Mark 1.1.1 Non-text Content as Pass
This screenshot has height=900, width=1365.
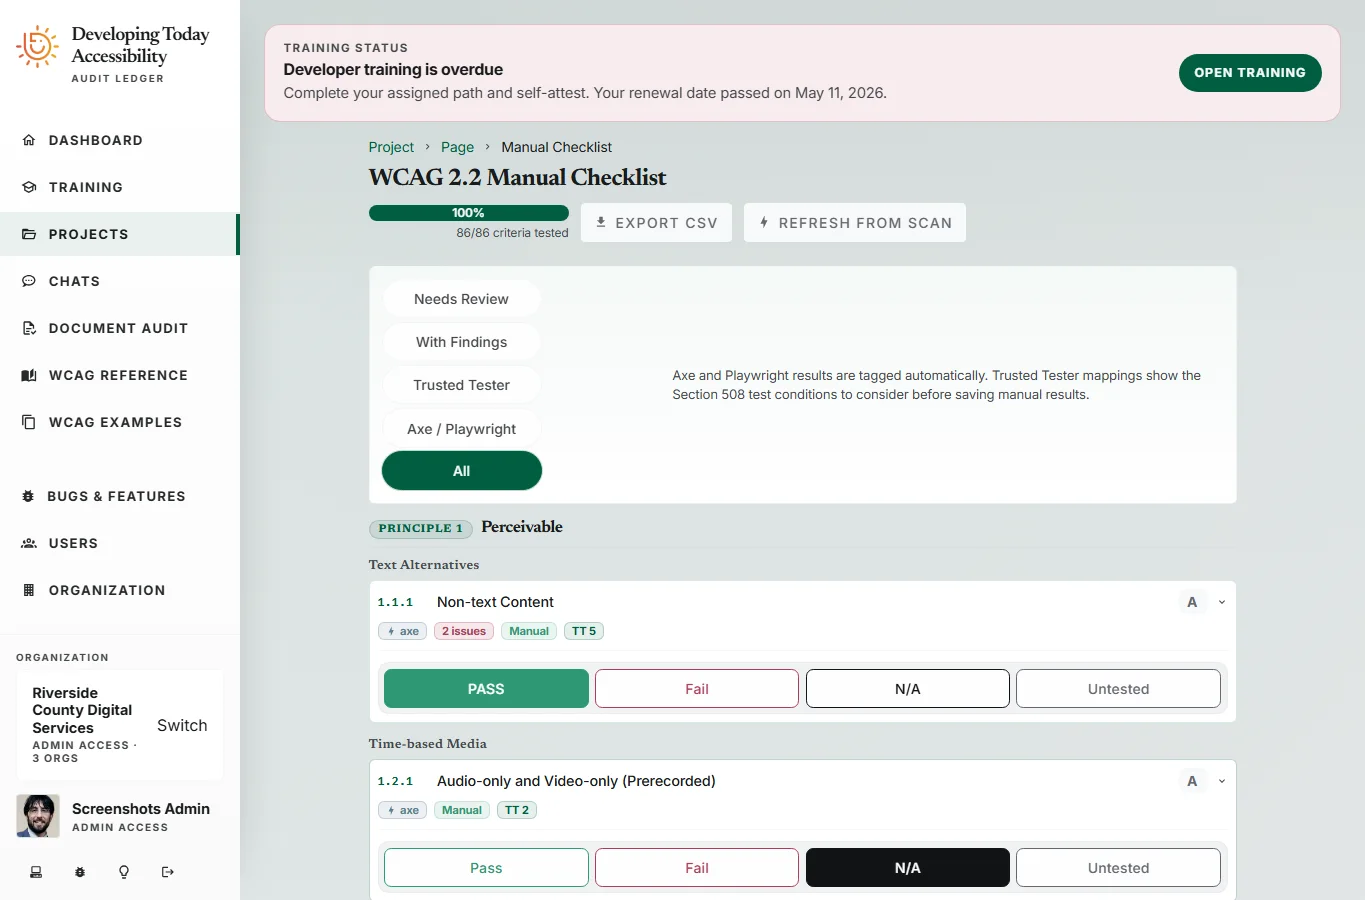[x=486, y=689]
